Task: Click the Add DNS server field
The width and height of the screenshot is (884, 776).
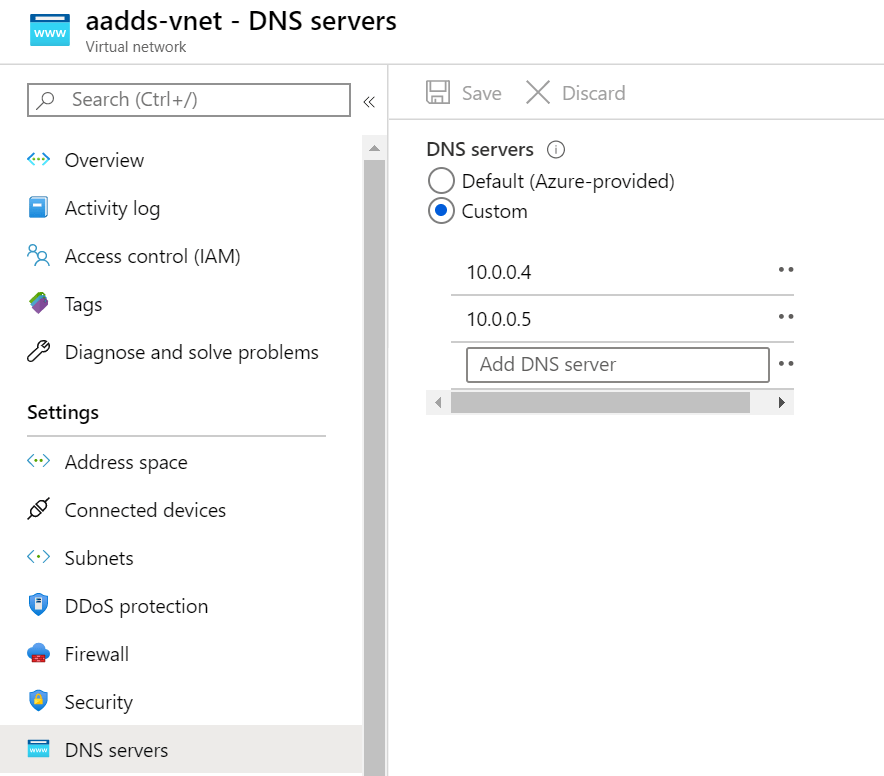Action: (x=617, y=365)
